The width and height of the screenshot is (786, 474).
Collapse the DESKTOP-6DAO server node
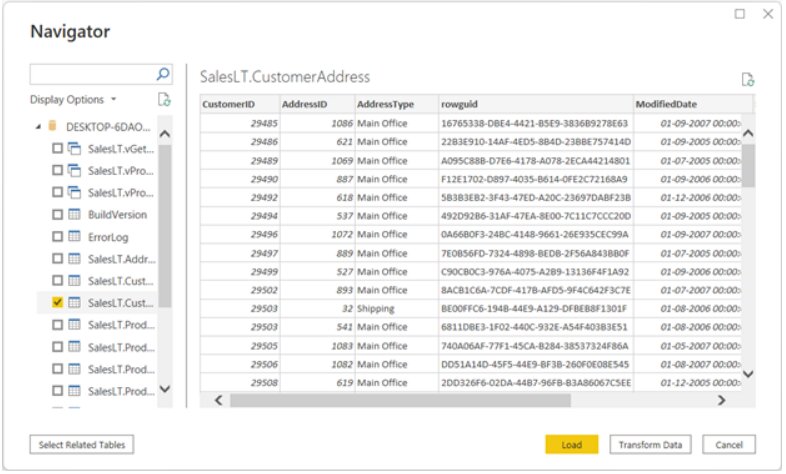(x=38, y=127)
